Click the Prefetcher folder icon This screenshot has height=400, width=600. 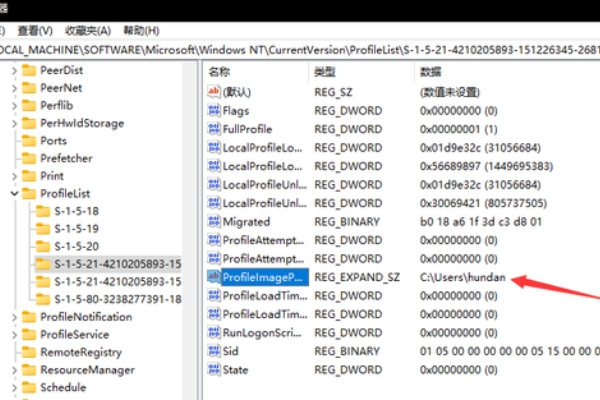[x=28, y=158]
